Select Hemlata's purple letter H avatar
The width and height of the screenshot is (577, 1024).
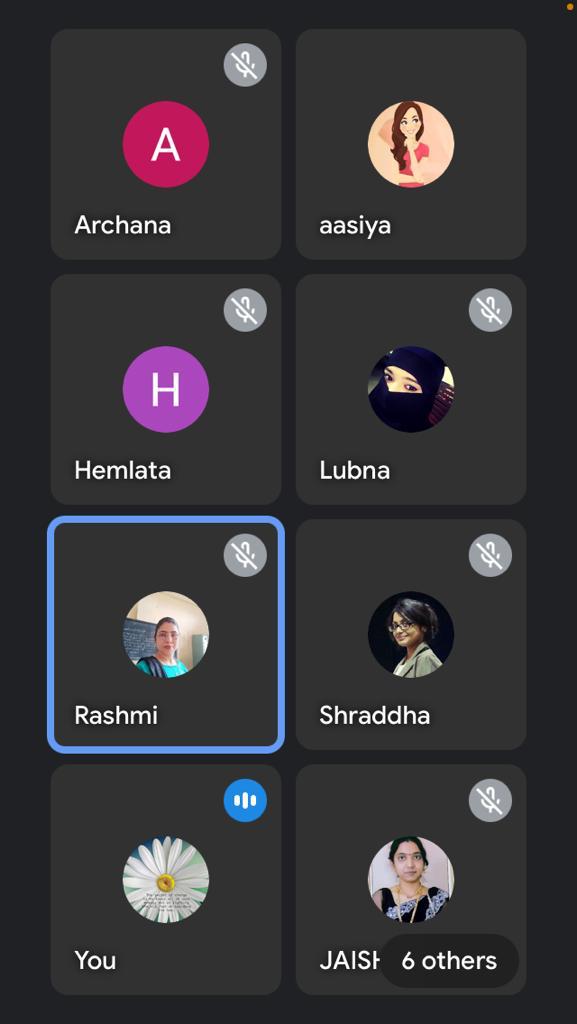pyautogui.click(x=166, y=389)
